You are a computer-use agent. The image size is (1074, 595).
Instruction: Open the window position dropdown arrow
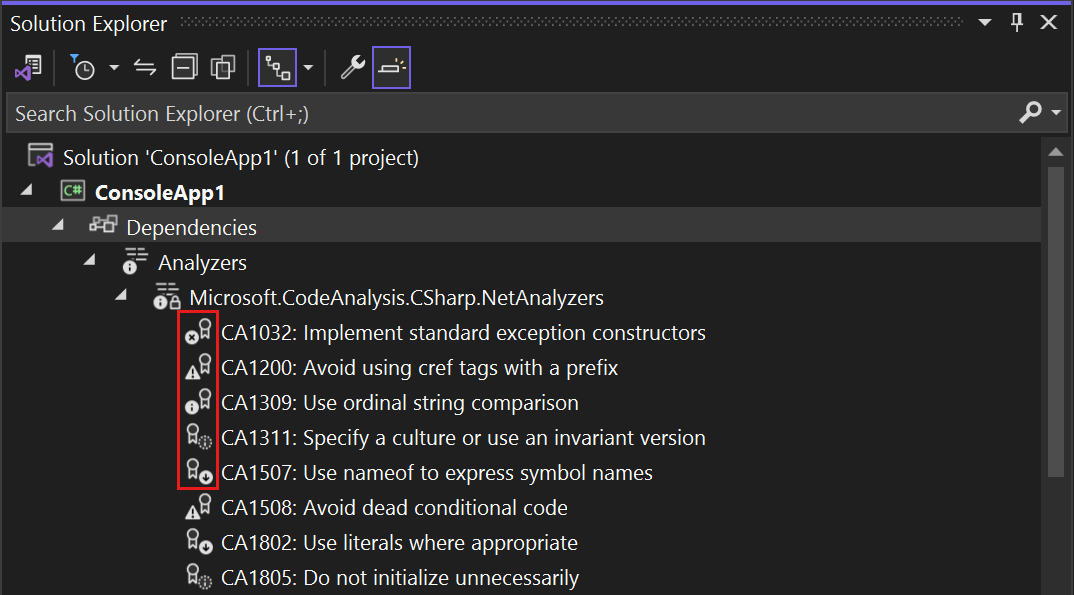(x=984, y=22)
